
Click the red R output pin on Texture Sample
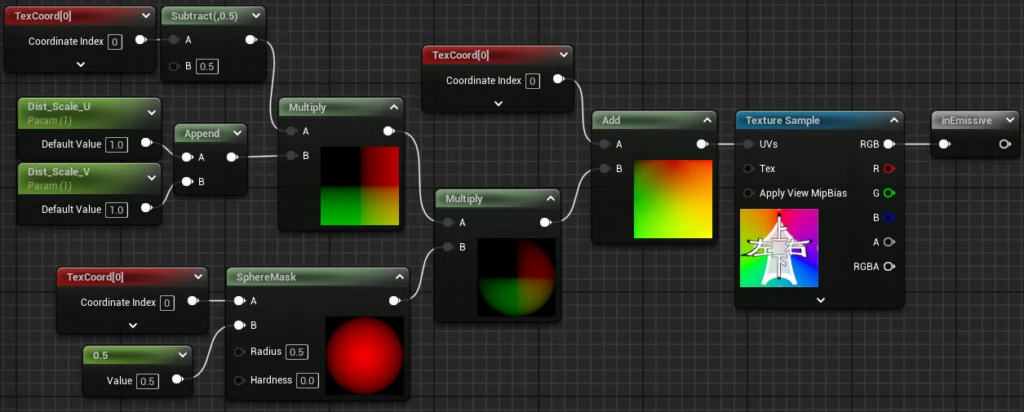pyautogui.click(x=888, y=168)
